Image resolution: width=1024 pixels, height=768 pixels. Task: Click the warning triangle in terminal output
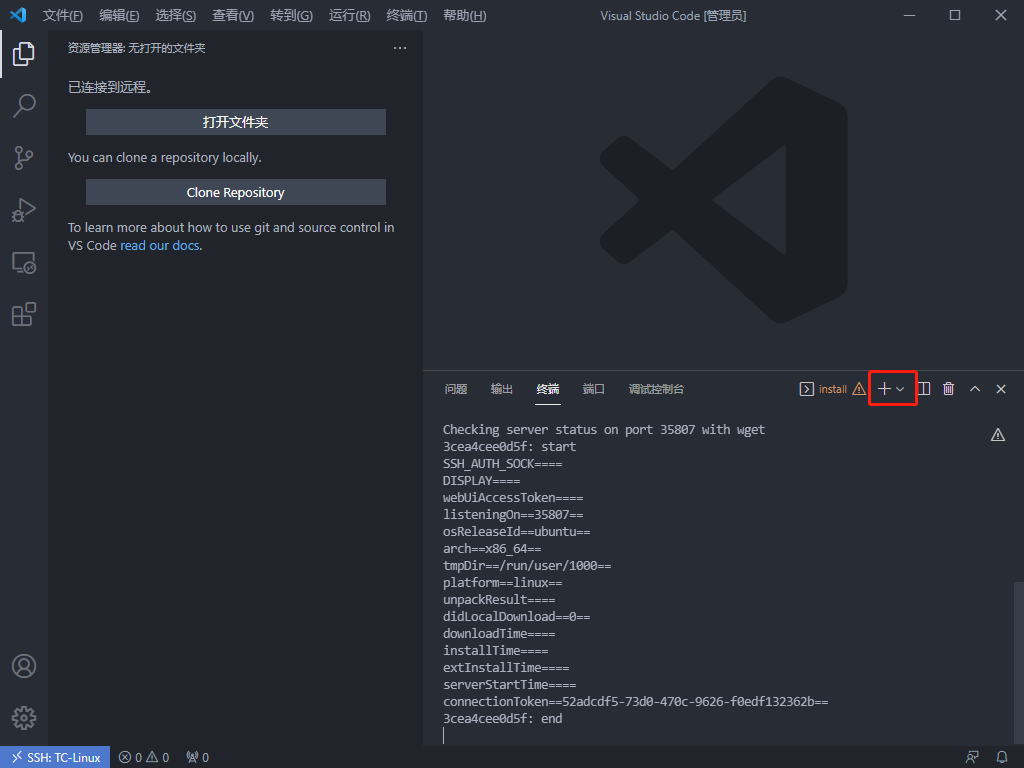[x=997, y=434]
